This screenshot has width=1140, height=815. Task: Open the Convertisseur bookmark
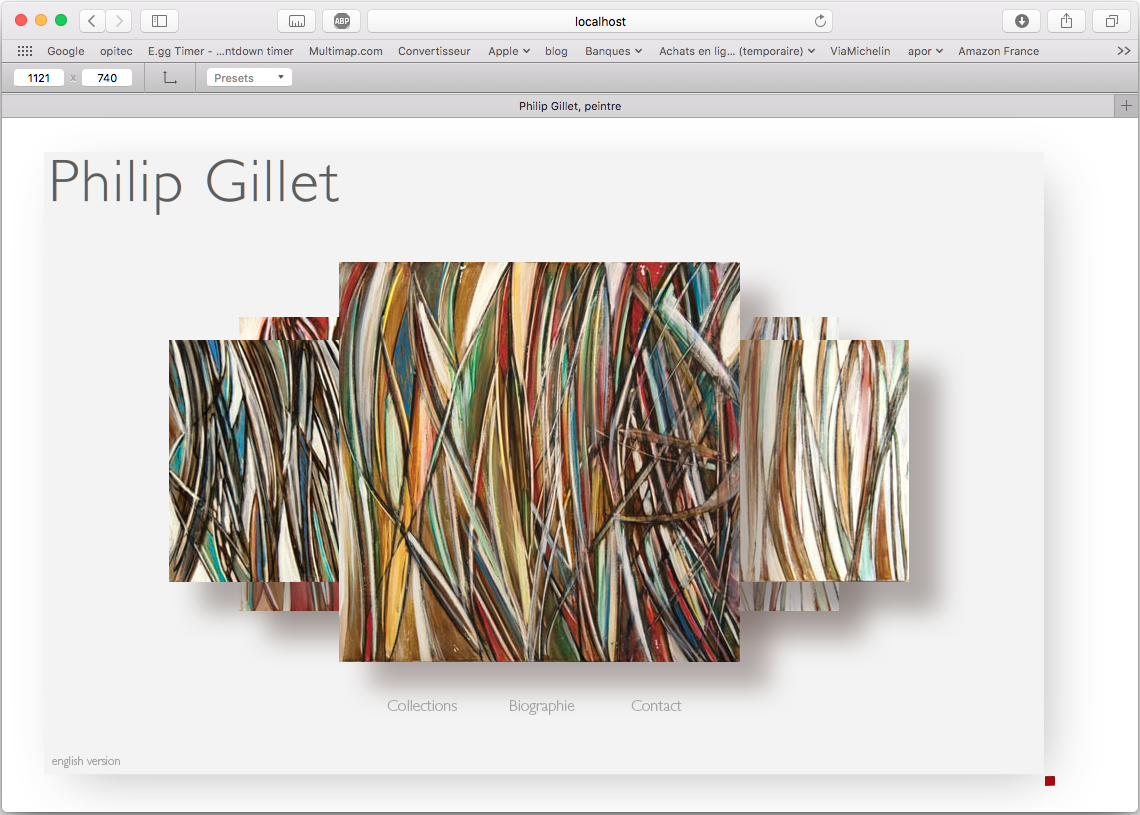point(434,51)
